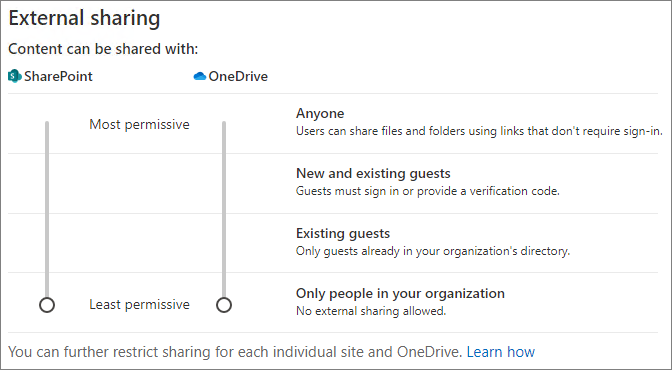This screenshot has height=370, width=672.
Task: Click "No external sharing allowed." description
Action: [371, 311]
